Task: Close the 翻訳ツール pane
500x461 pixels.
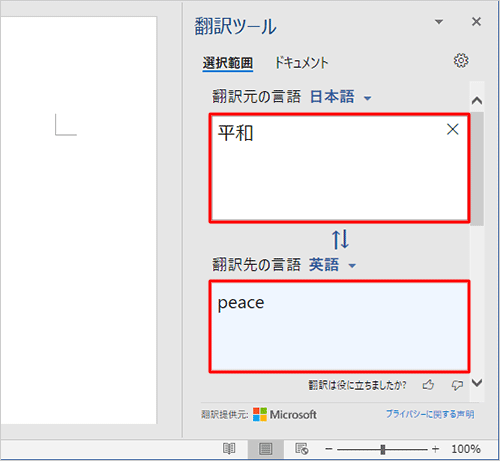Action: (476, 22)
